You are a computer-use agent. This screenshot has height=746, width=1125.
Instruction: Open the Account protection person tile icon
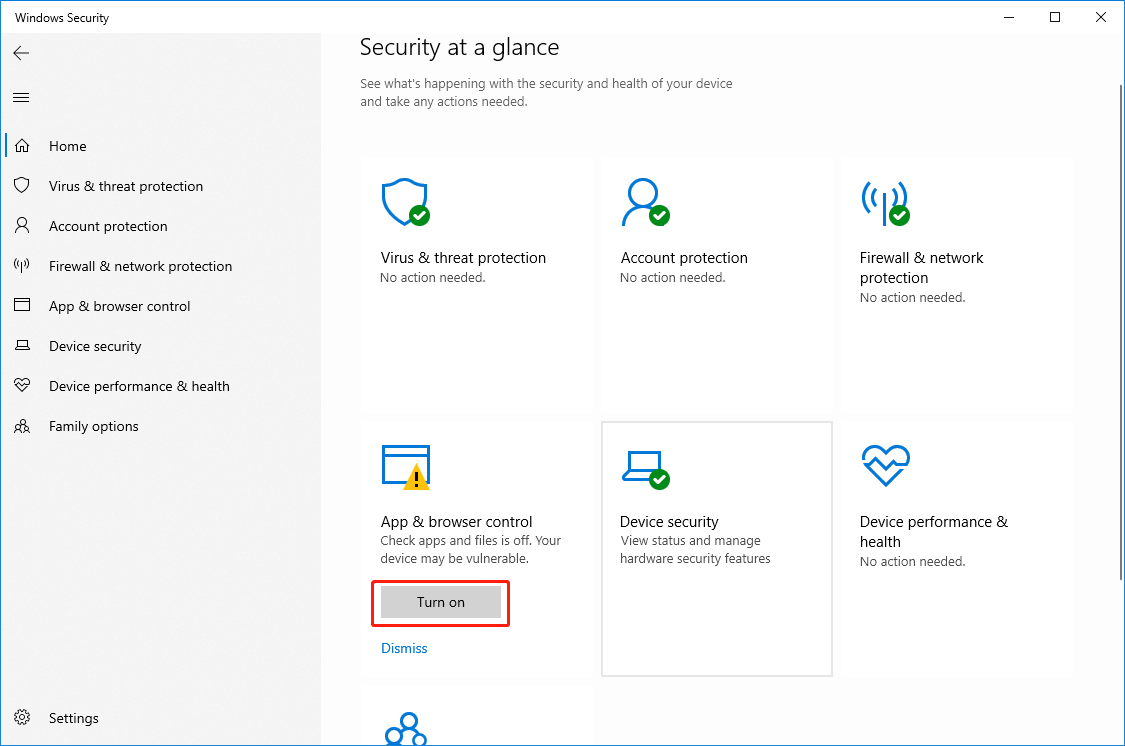[645, 202]
